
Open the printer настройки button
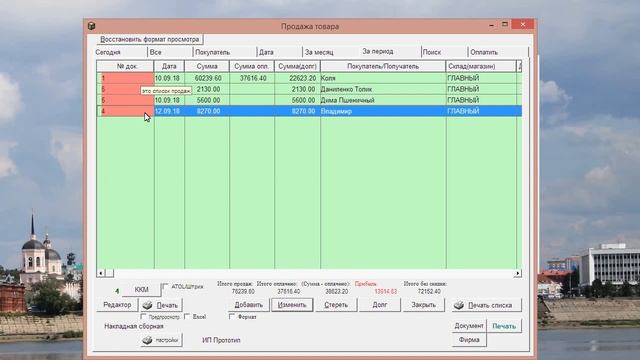coord(161,340)
